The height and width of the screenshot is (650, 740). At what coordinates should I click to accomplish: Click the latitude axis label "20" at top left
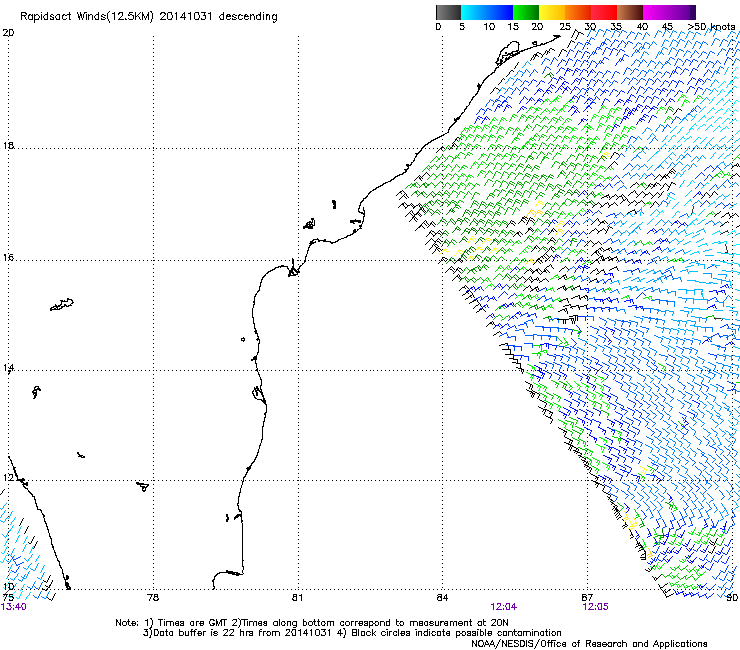click(x=8, y=33)
